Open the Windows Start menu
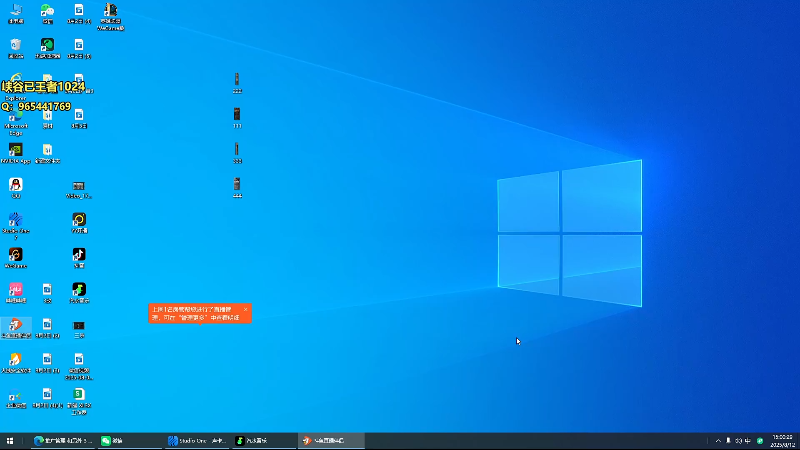 pos(10,441)
